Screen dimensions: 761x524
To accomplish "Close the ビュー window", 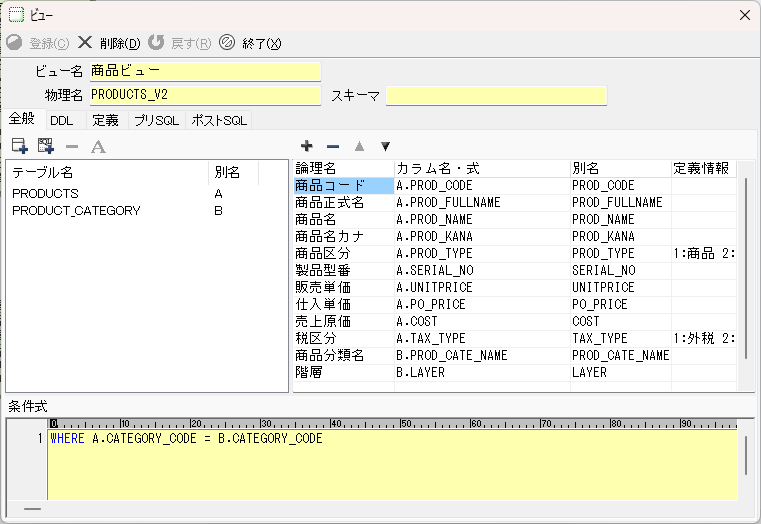I will click(x=744, y=15).
